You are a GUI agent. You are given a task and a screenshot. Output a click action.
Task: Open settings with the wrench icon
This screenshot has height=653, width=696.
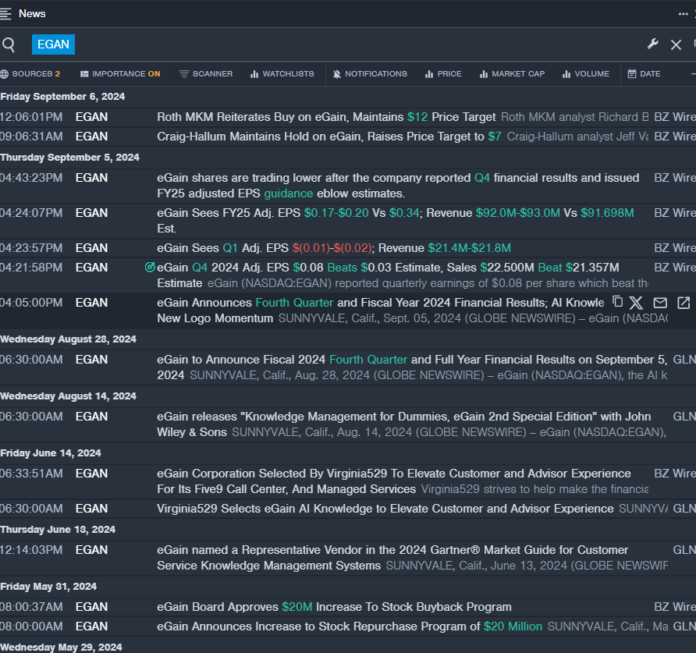tap(652, 44)
